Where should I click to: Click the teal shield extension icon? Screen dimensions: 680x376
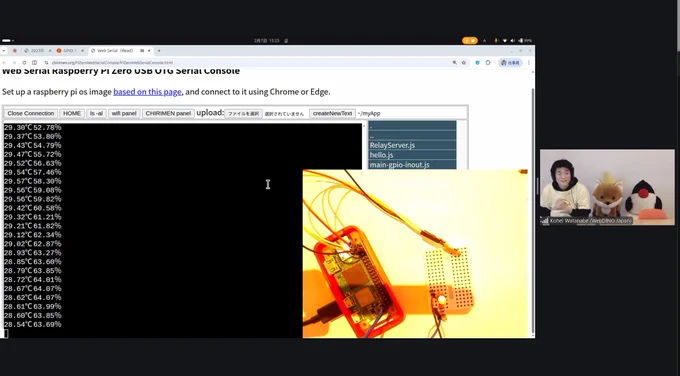point(477,62)
